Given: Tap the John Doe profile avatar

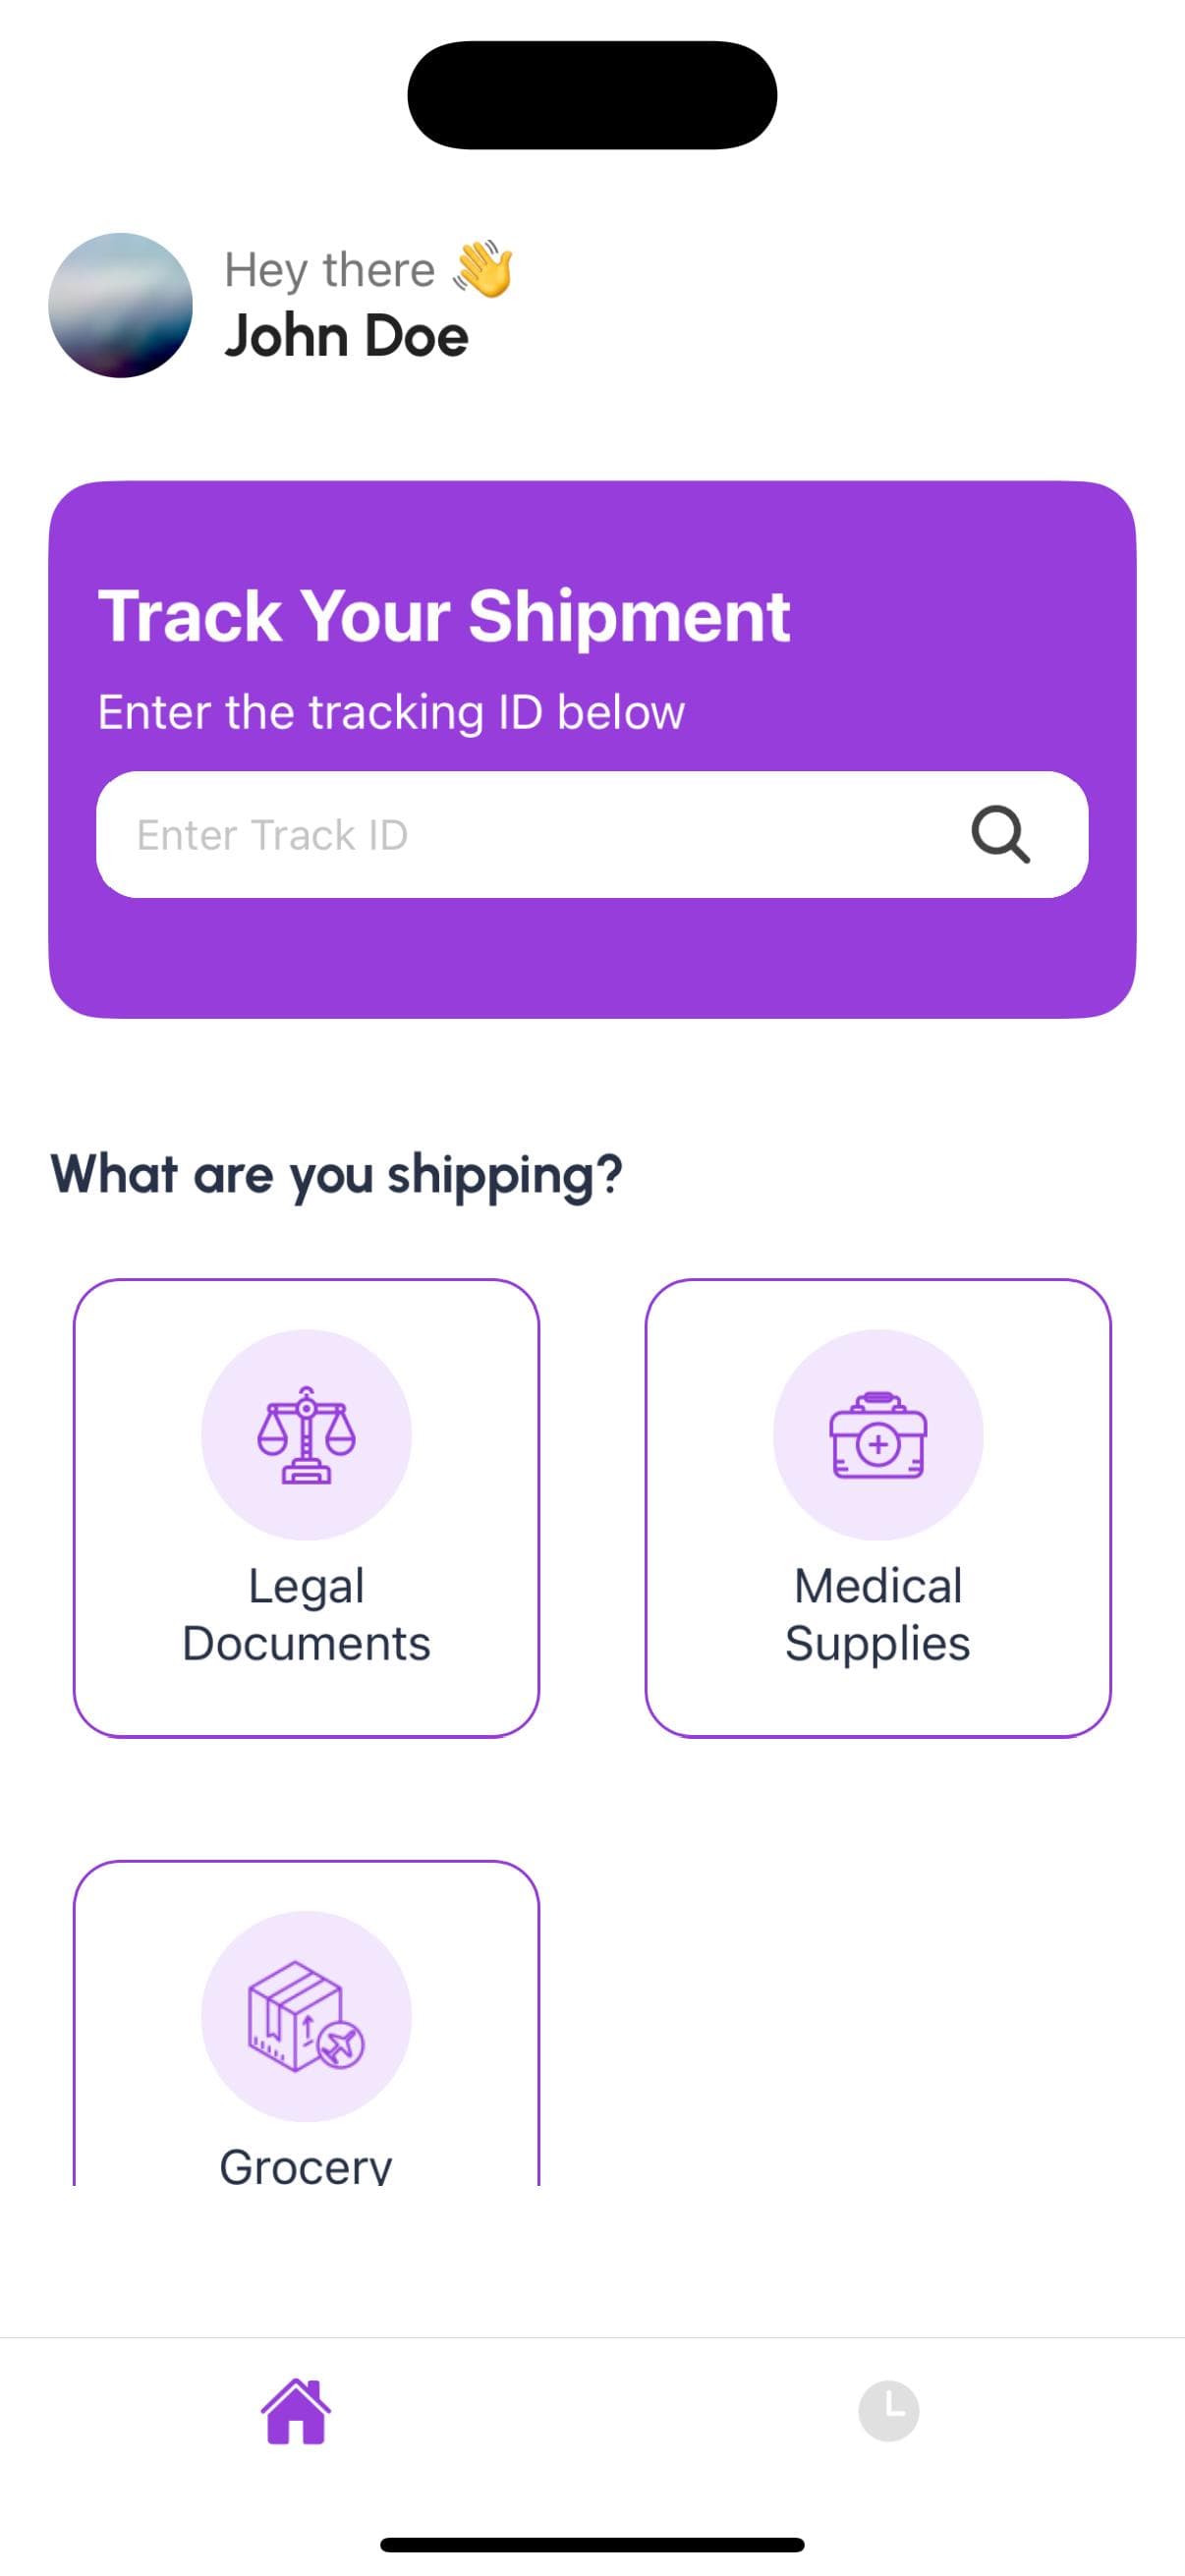Looking at the screenshot, I should pyautogui.click(x=120, y=305).
